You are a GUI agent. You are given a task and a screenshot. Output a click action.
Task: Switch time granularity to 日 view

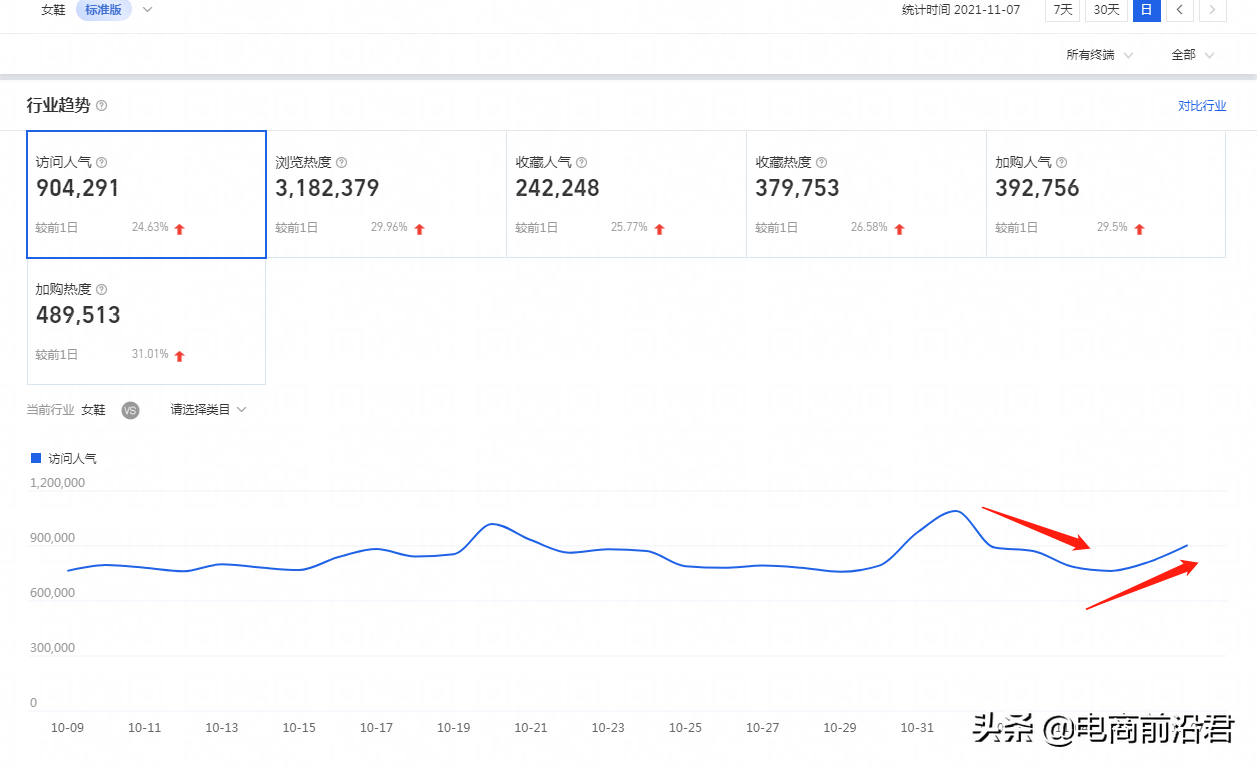coord(1146,11)
